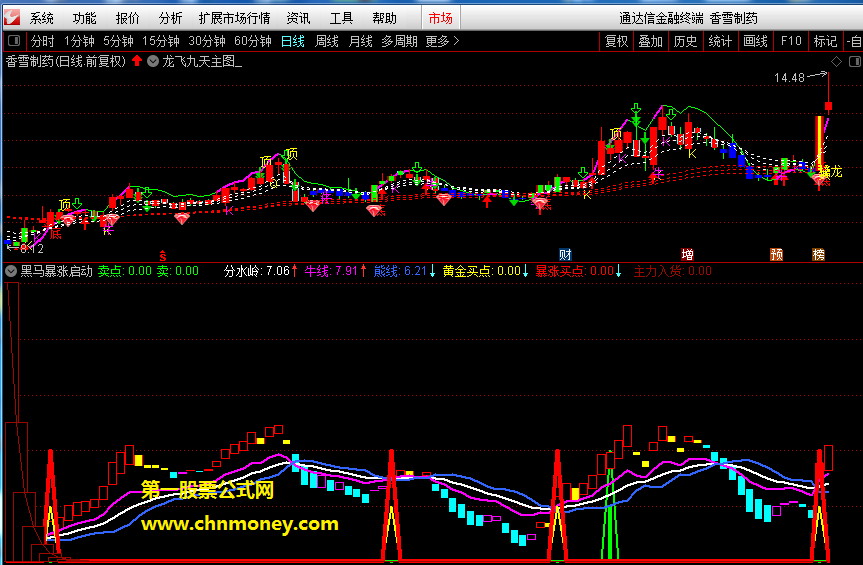Expand the 黑马暴涨启动 indicator dropdown
863x565 pixels.
11,271
